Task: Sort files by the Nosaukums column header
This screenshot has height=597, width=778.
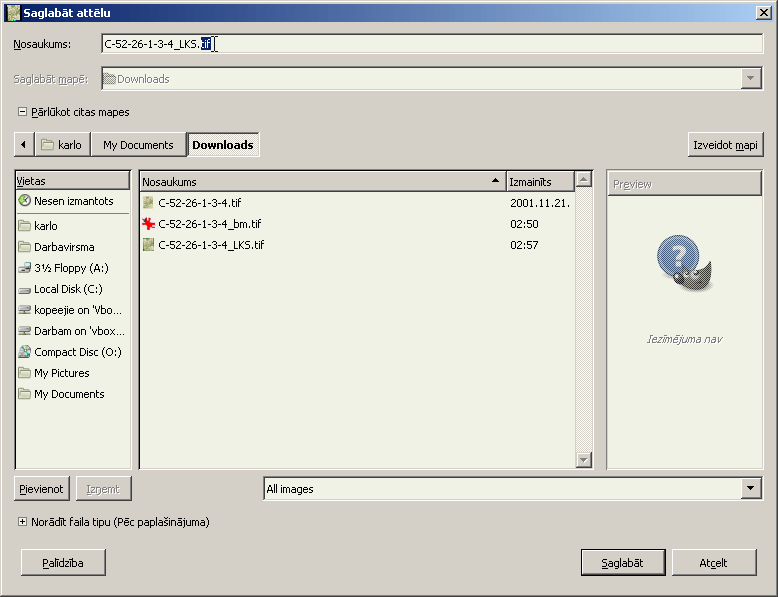Action: click(323, 182)
